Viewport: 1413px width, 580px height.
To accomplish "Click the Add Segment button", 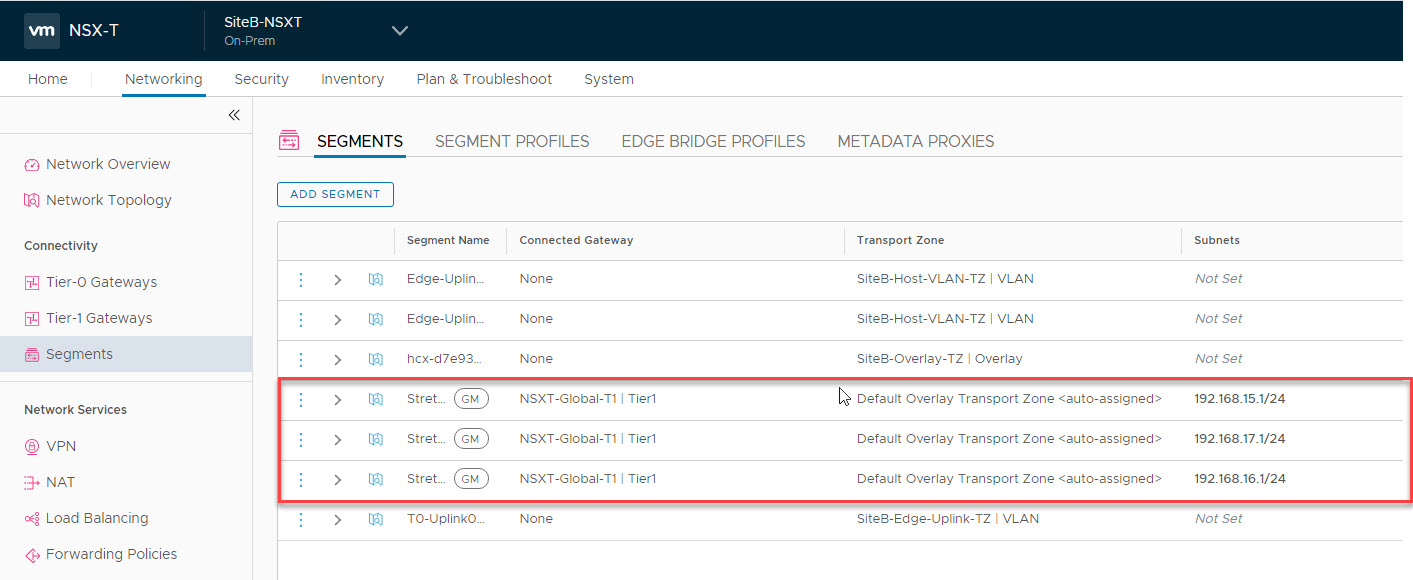I will (335, 194).
